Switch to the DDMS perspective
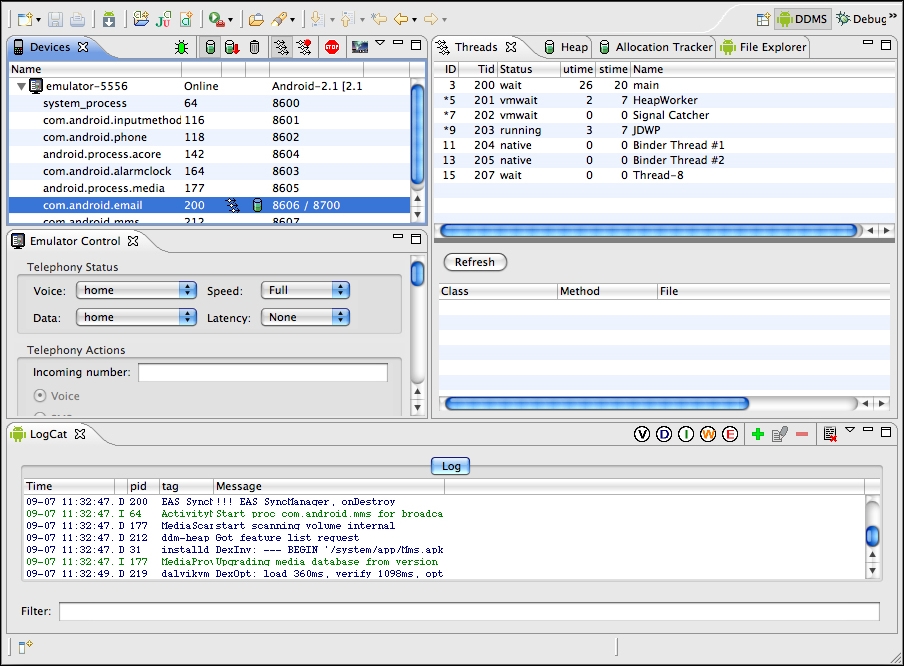 (x=803, y=19)
